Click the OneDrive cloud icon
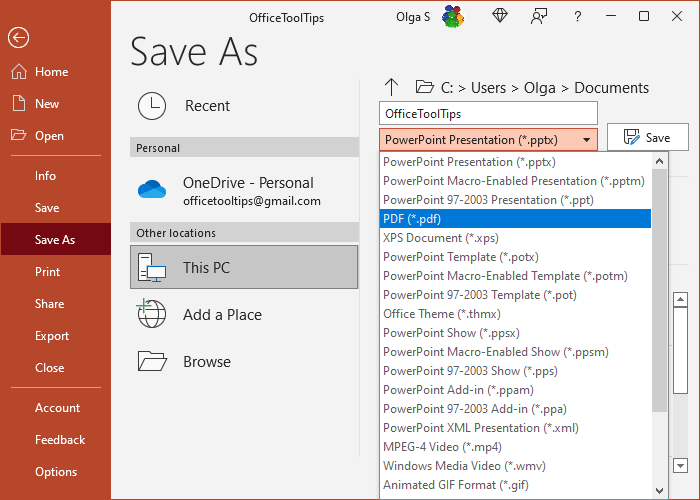This screenshot has height=500, width=700. coord(152,189)
